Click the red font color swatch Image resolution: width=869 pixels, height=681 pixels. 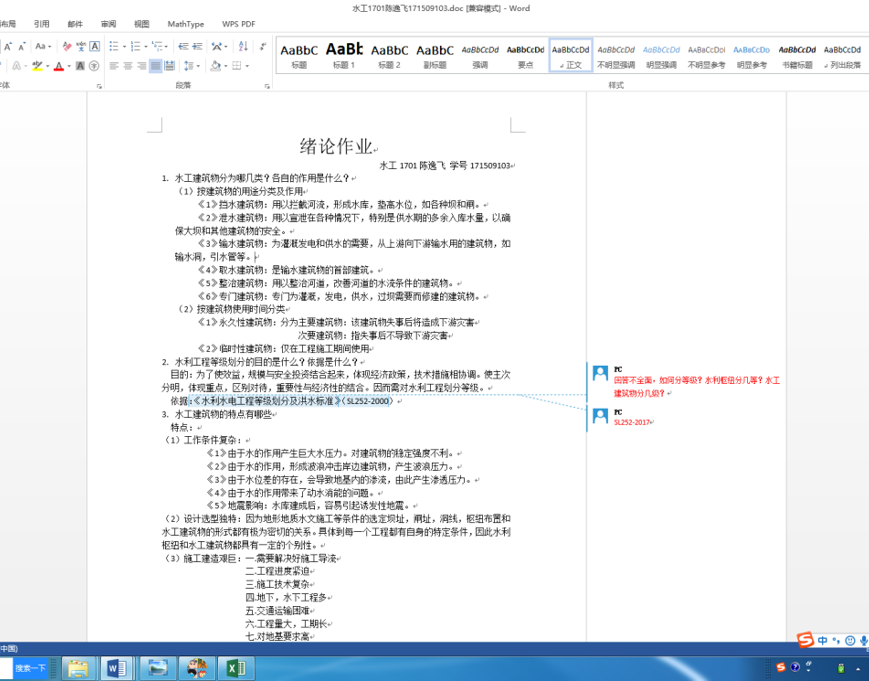click(x=59, y=67)
